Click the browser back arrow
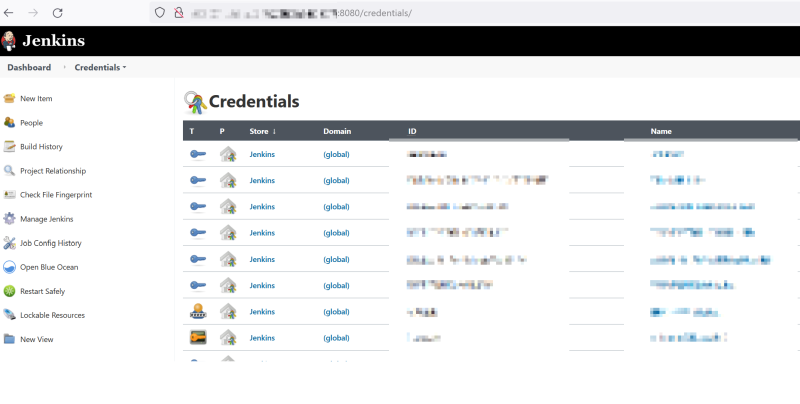The image size is (800, 404). click(x=9, y=13)
